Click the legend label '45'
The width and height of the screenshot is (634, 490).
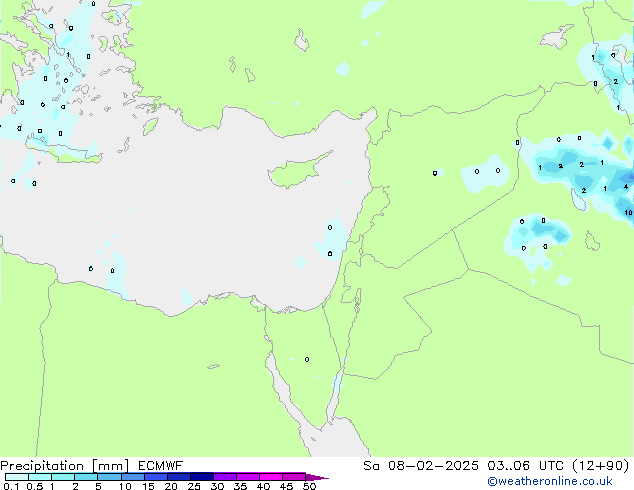click(286, 486)
